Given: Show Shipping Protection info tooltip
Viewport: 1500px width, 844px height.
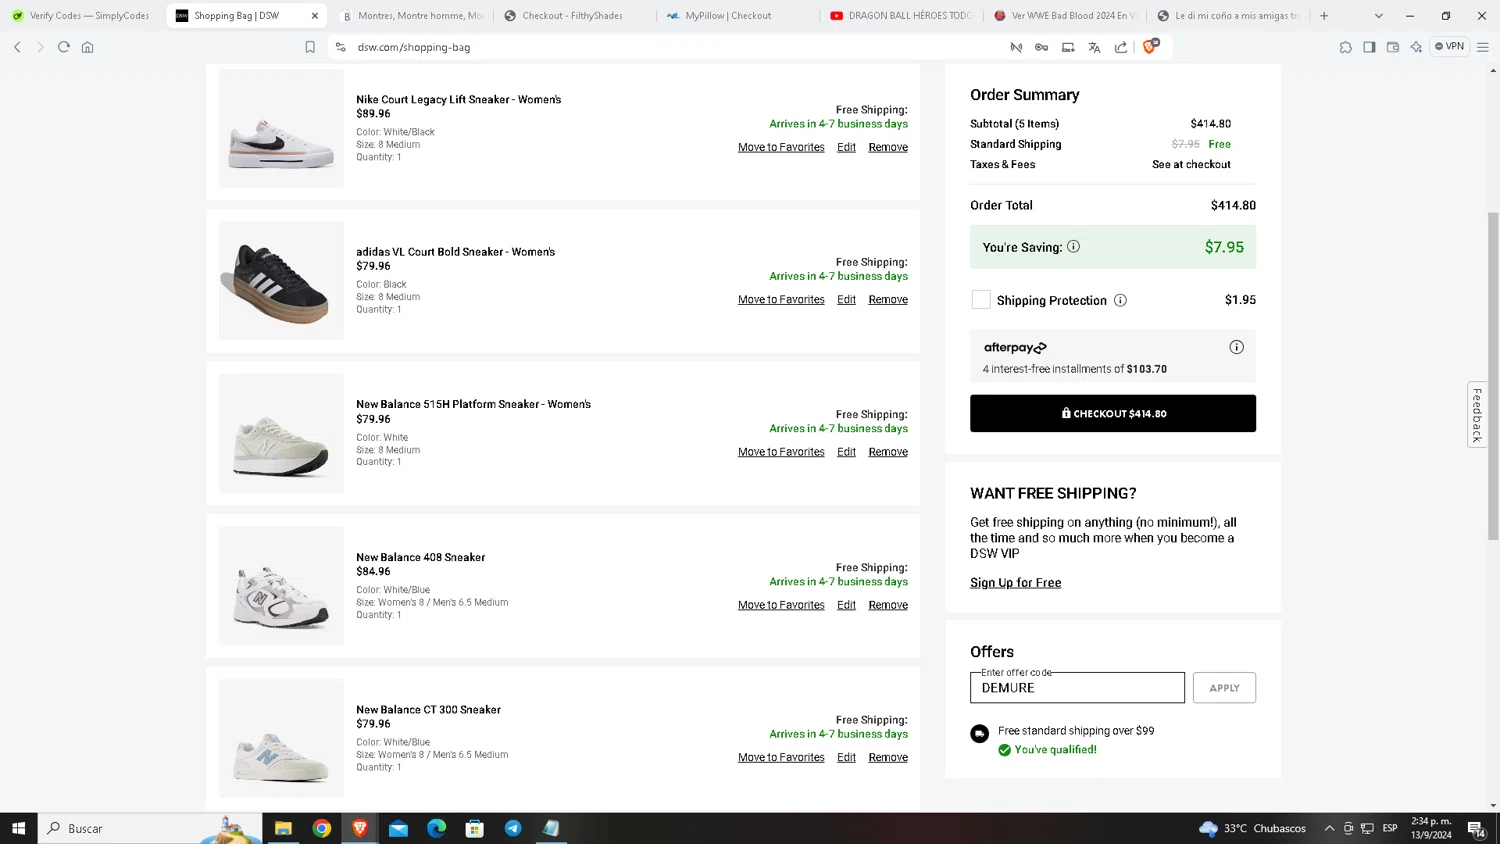Looking at the screenshot, I should 1120,300.
